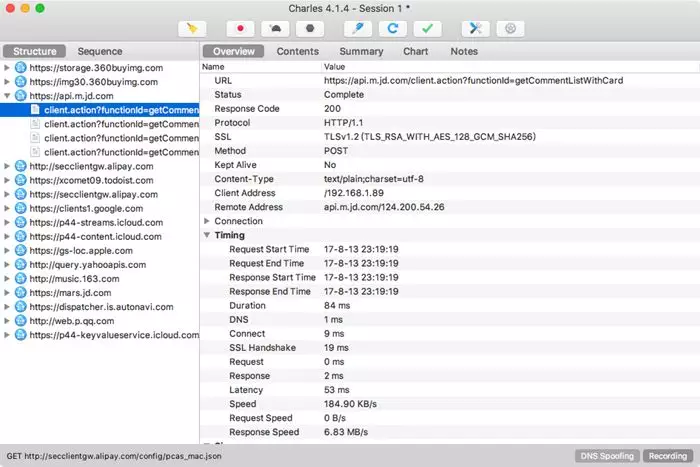Expand the xcomet09.todoist.com host
Screen dimensions: 700x467
pos(7,180)
